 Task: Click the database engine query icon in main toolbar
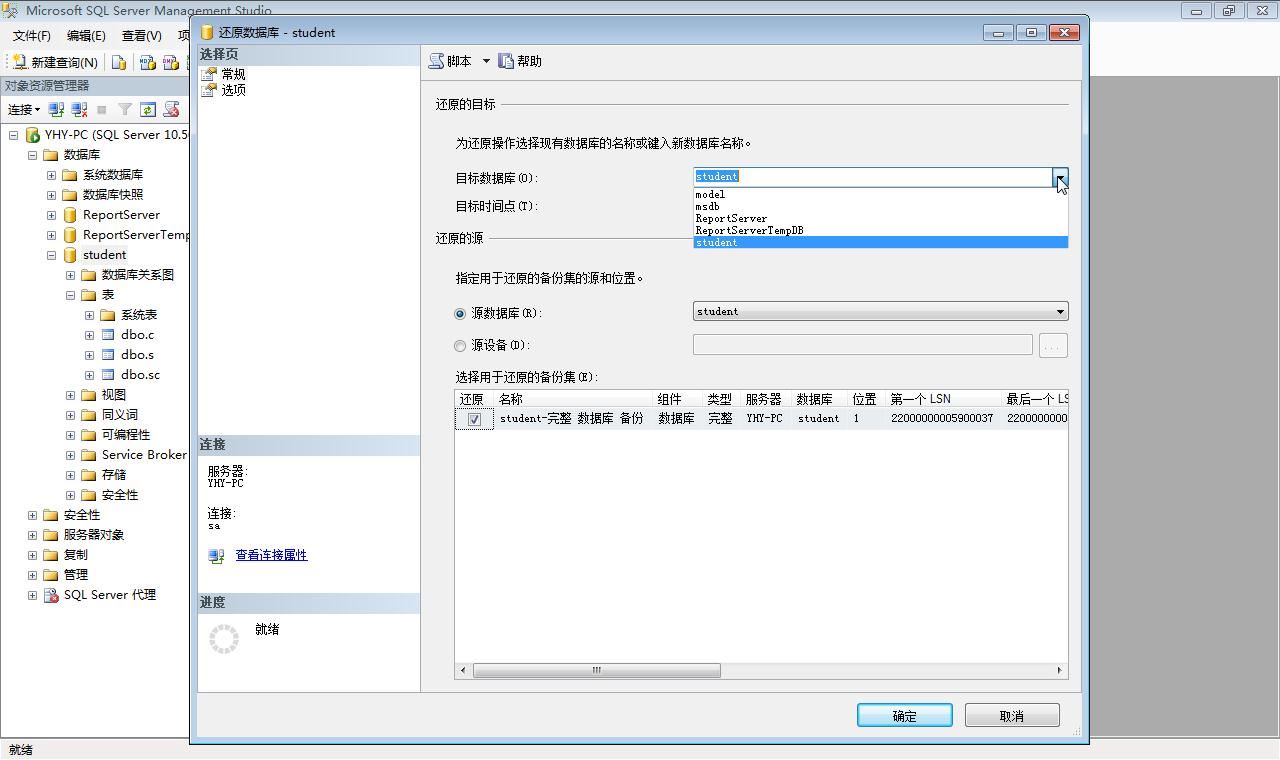(119, 62)
